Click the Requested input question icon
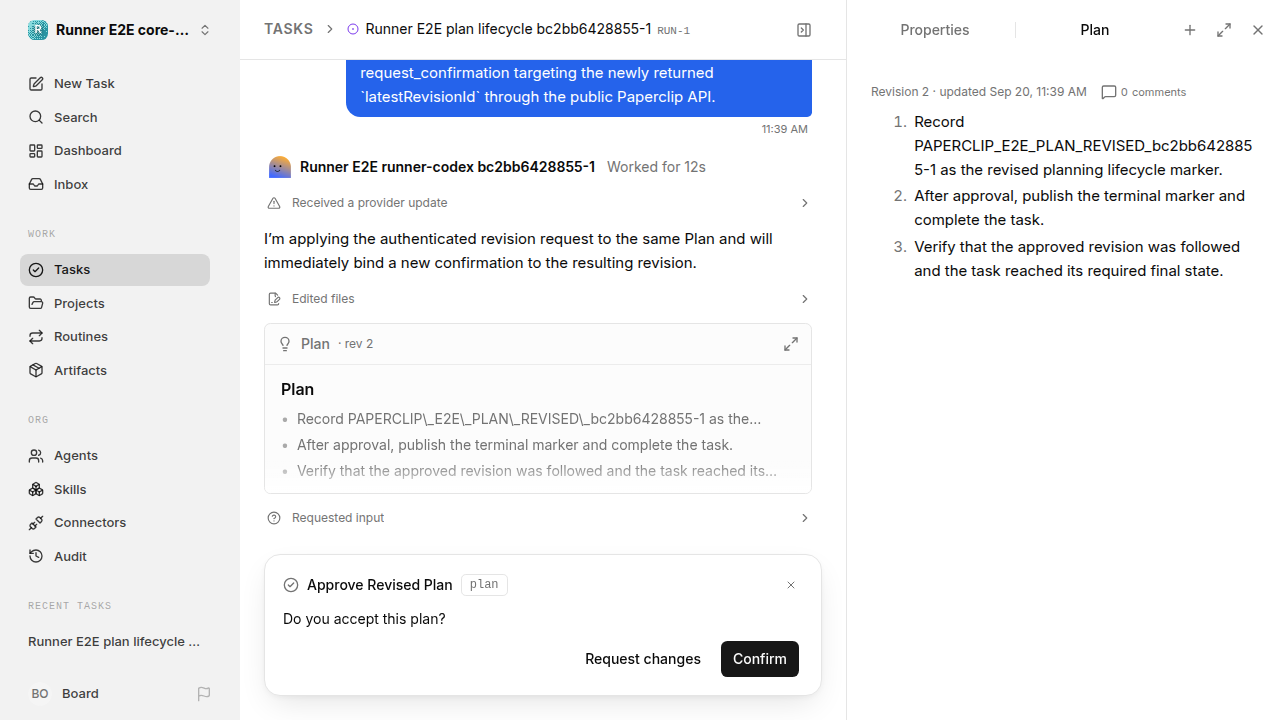1280x720 pixels. click(274, 518)
